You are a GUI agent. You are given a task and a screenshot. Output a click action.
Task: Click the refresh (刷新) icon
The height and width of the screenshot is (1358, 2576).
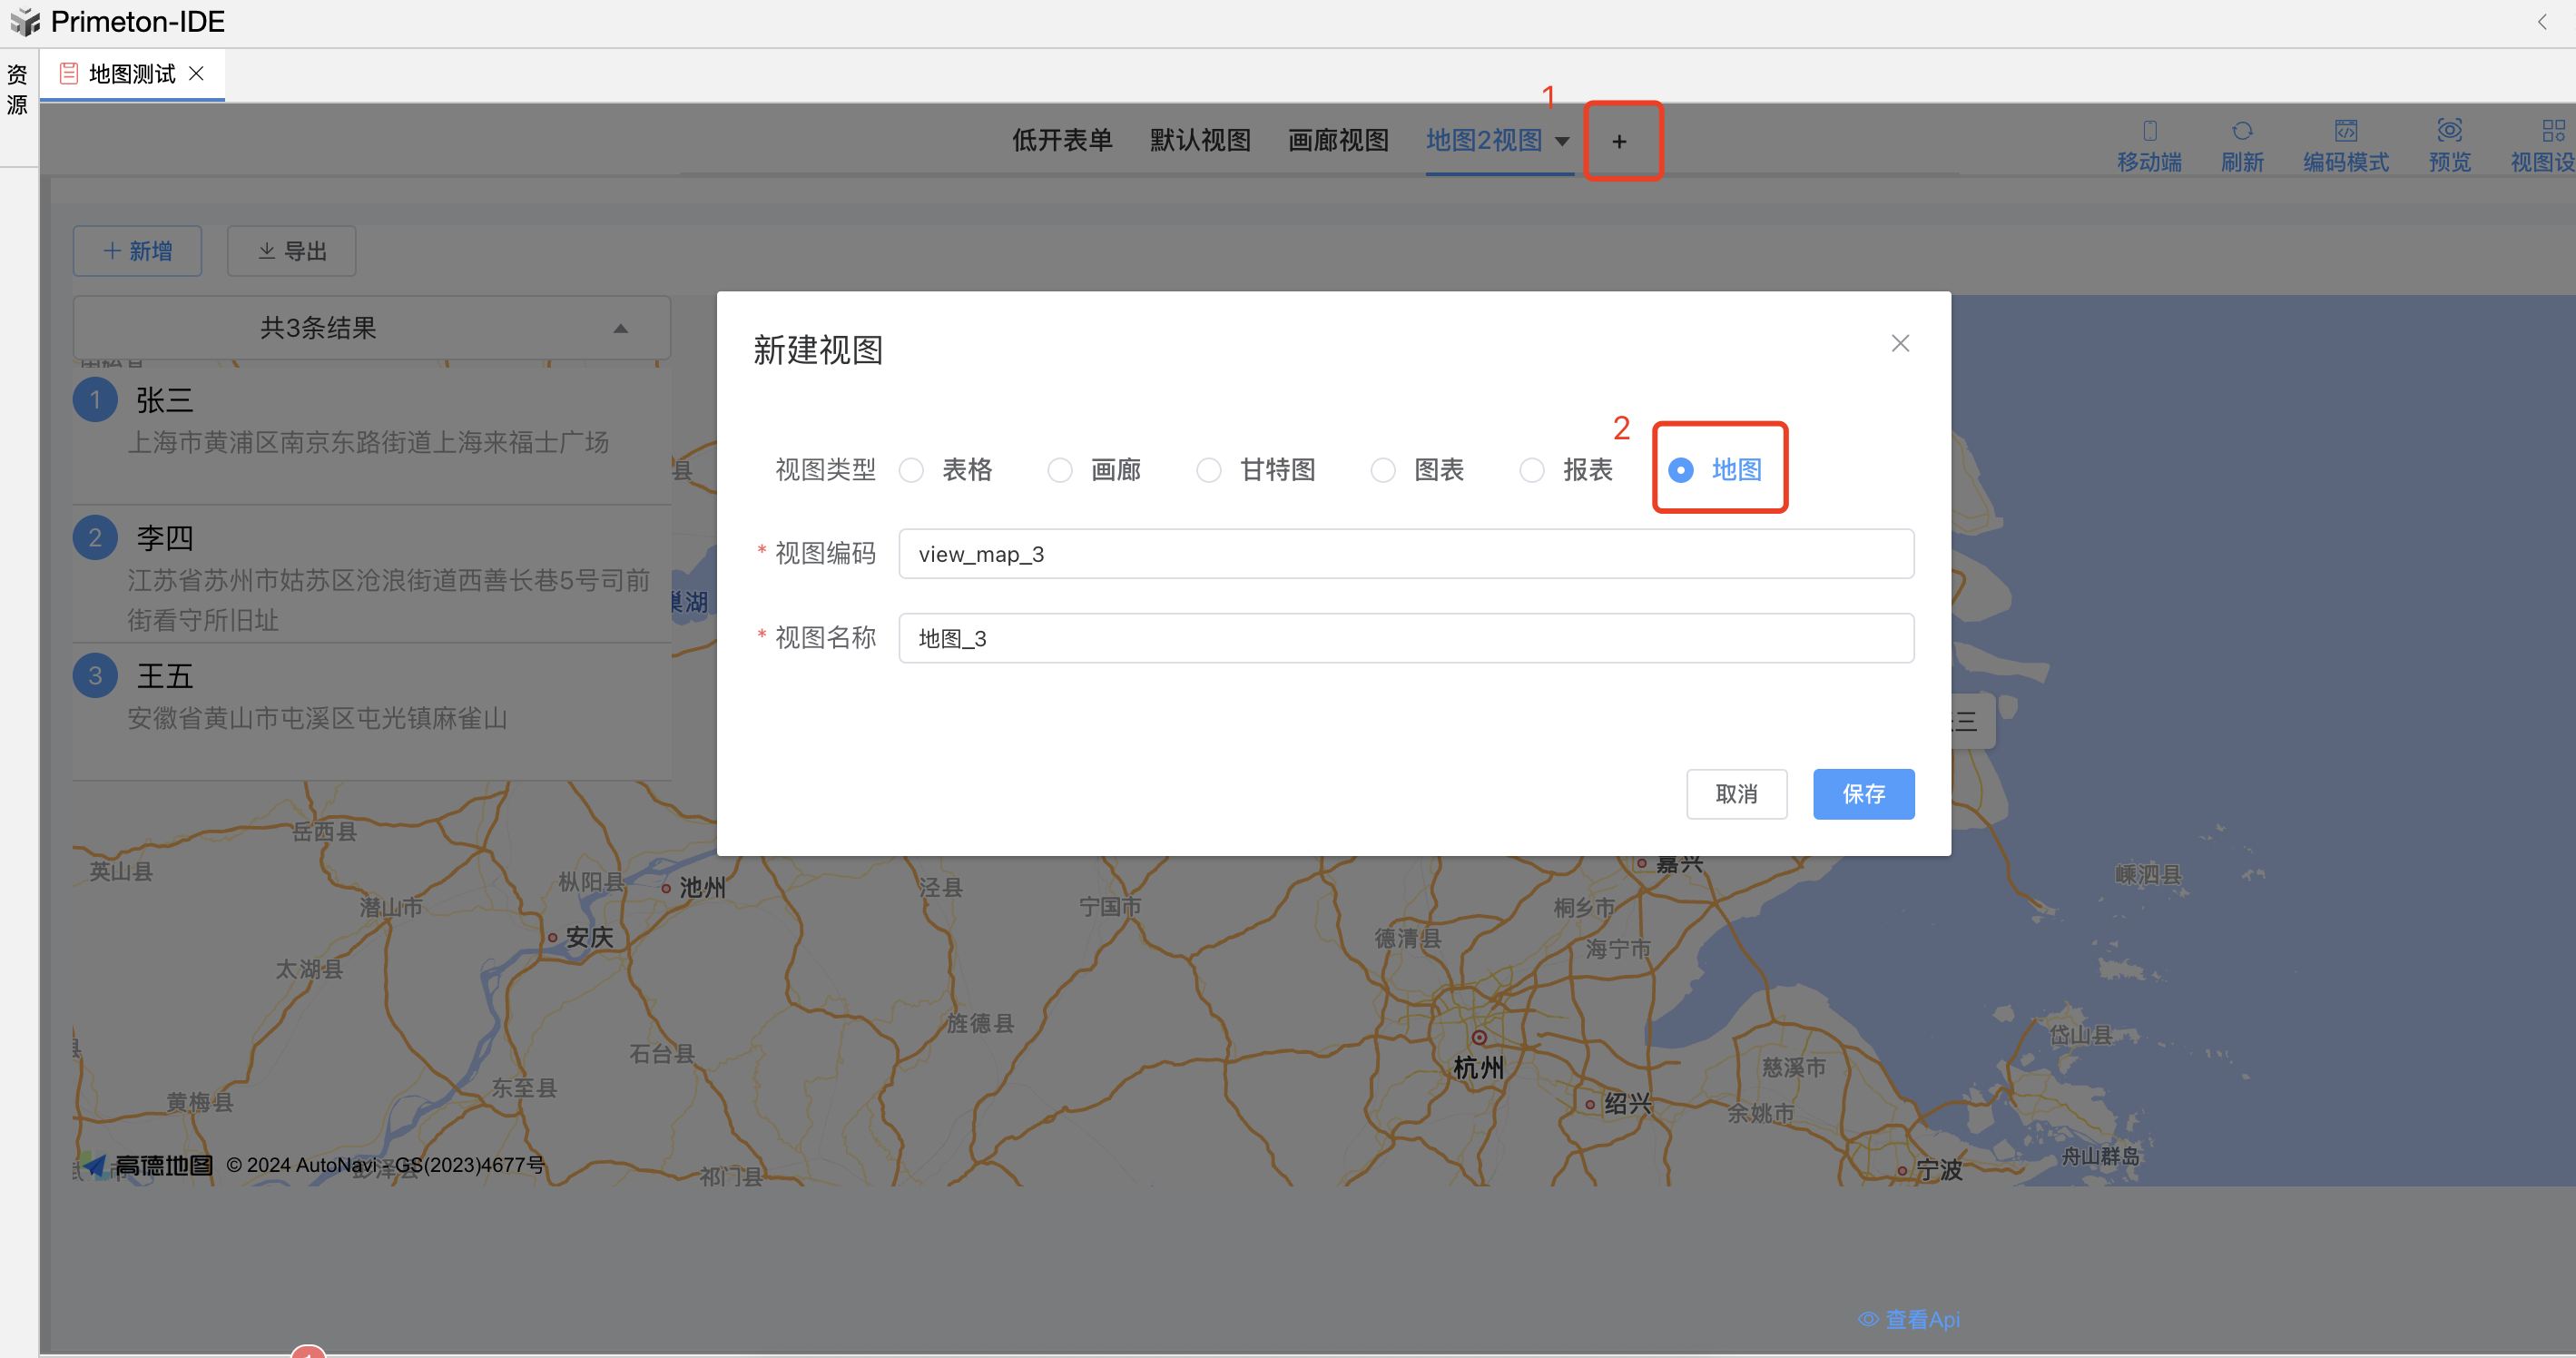2242,131
